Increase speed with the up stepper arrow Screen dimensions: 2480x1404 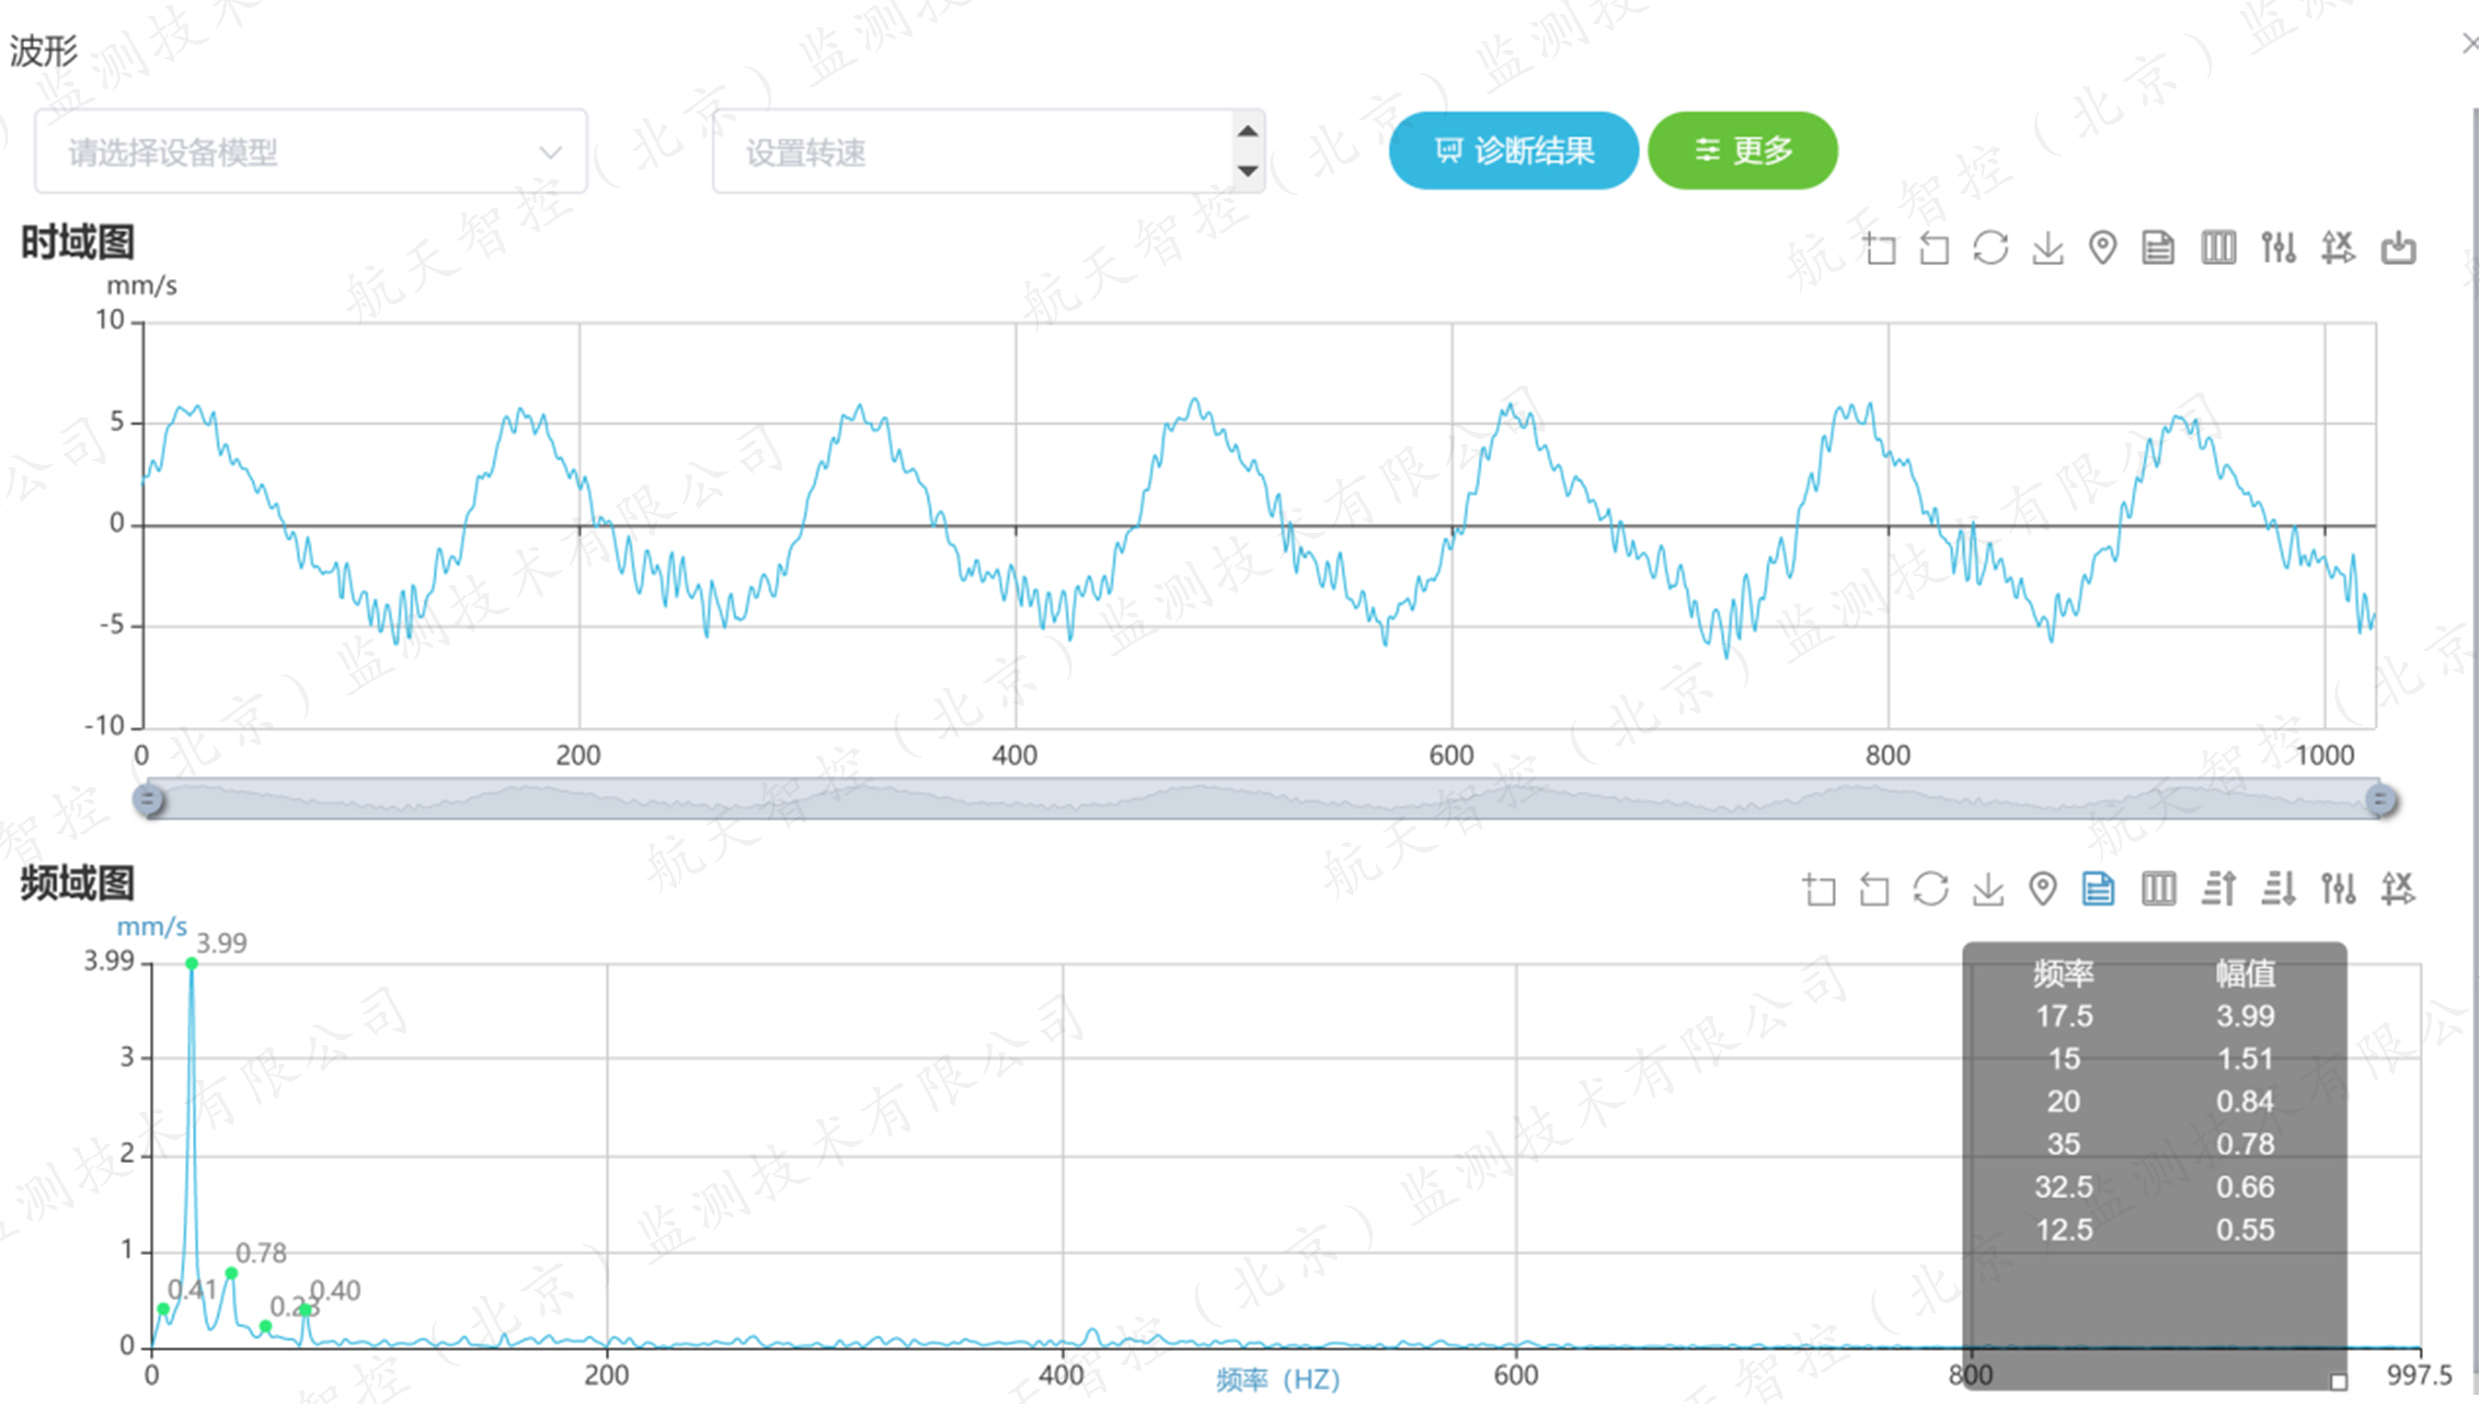click(1247, 132)
